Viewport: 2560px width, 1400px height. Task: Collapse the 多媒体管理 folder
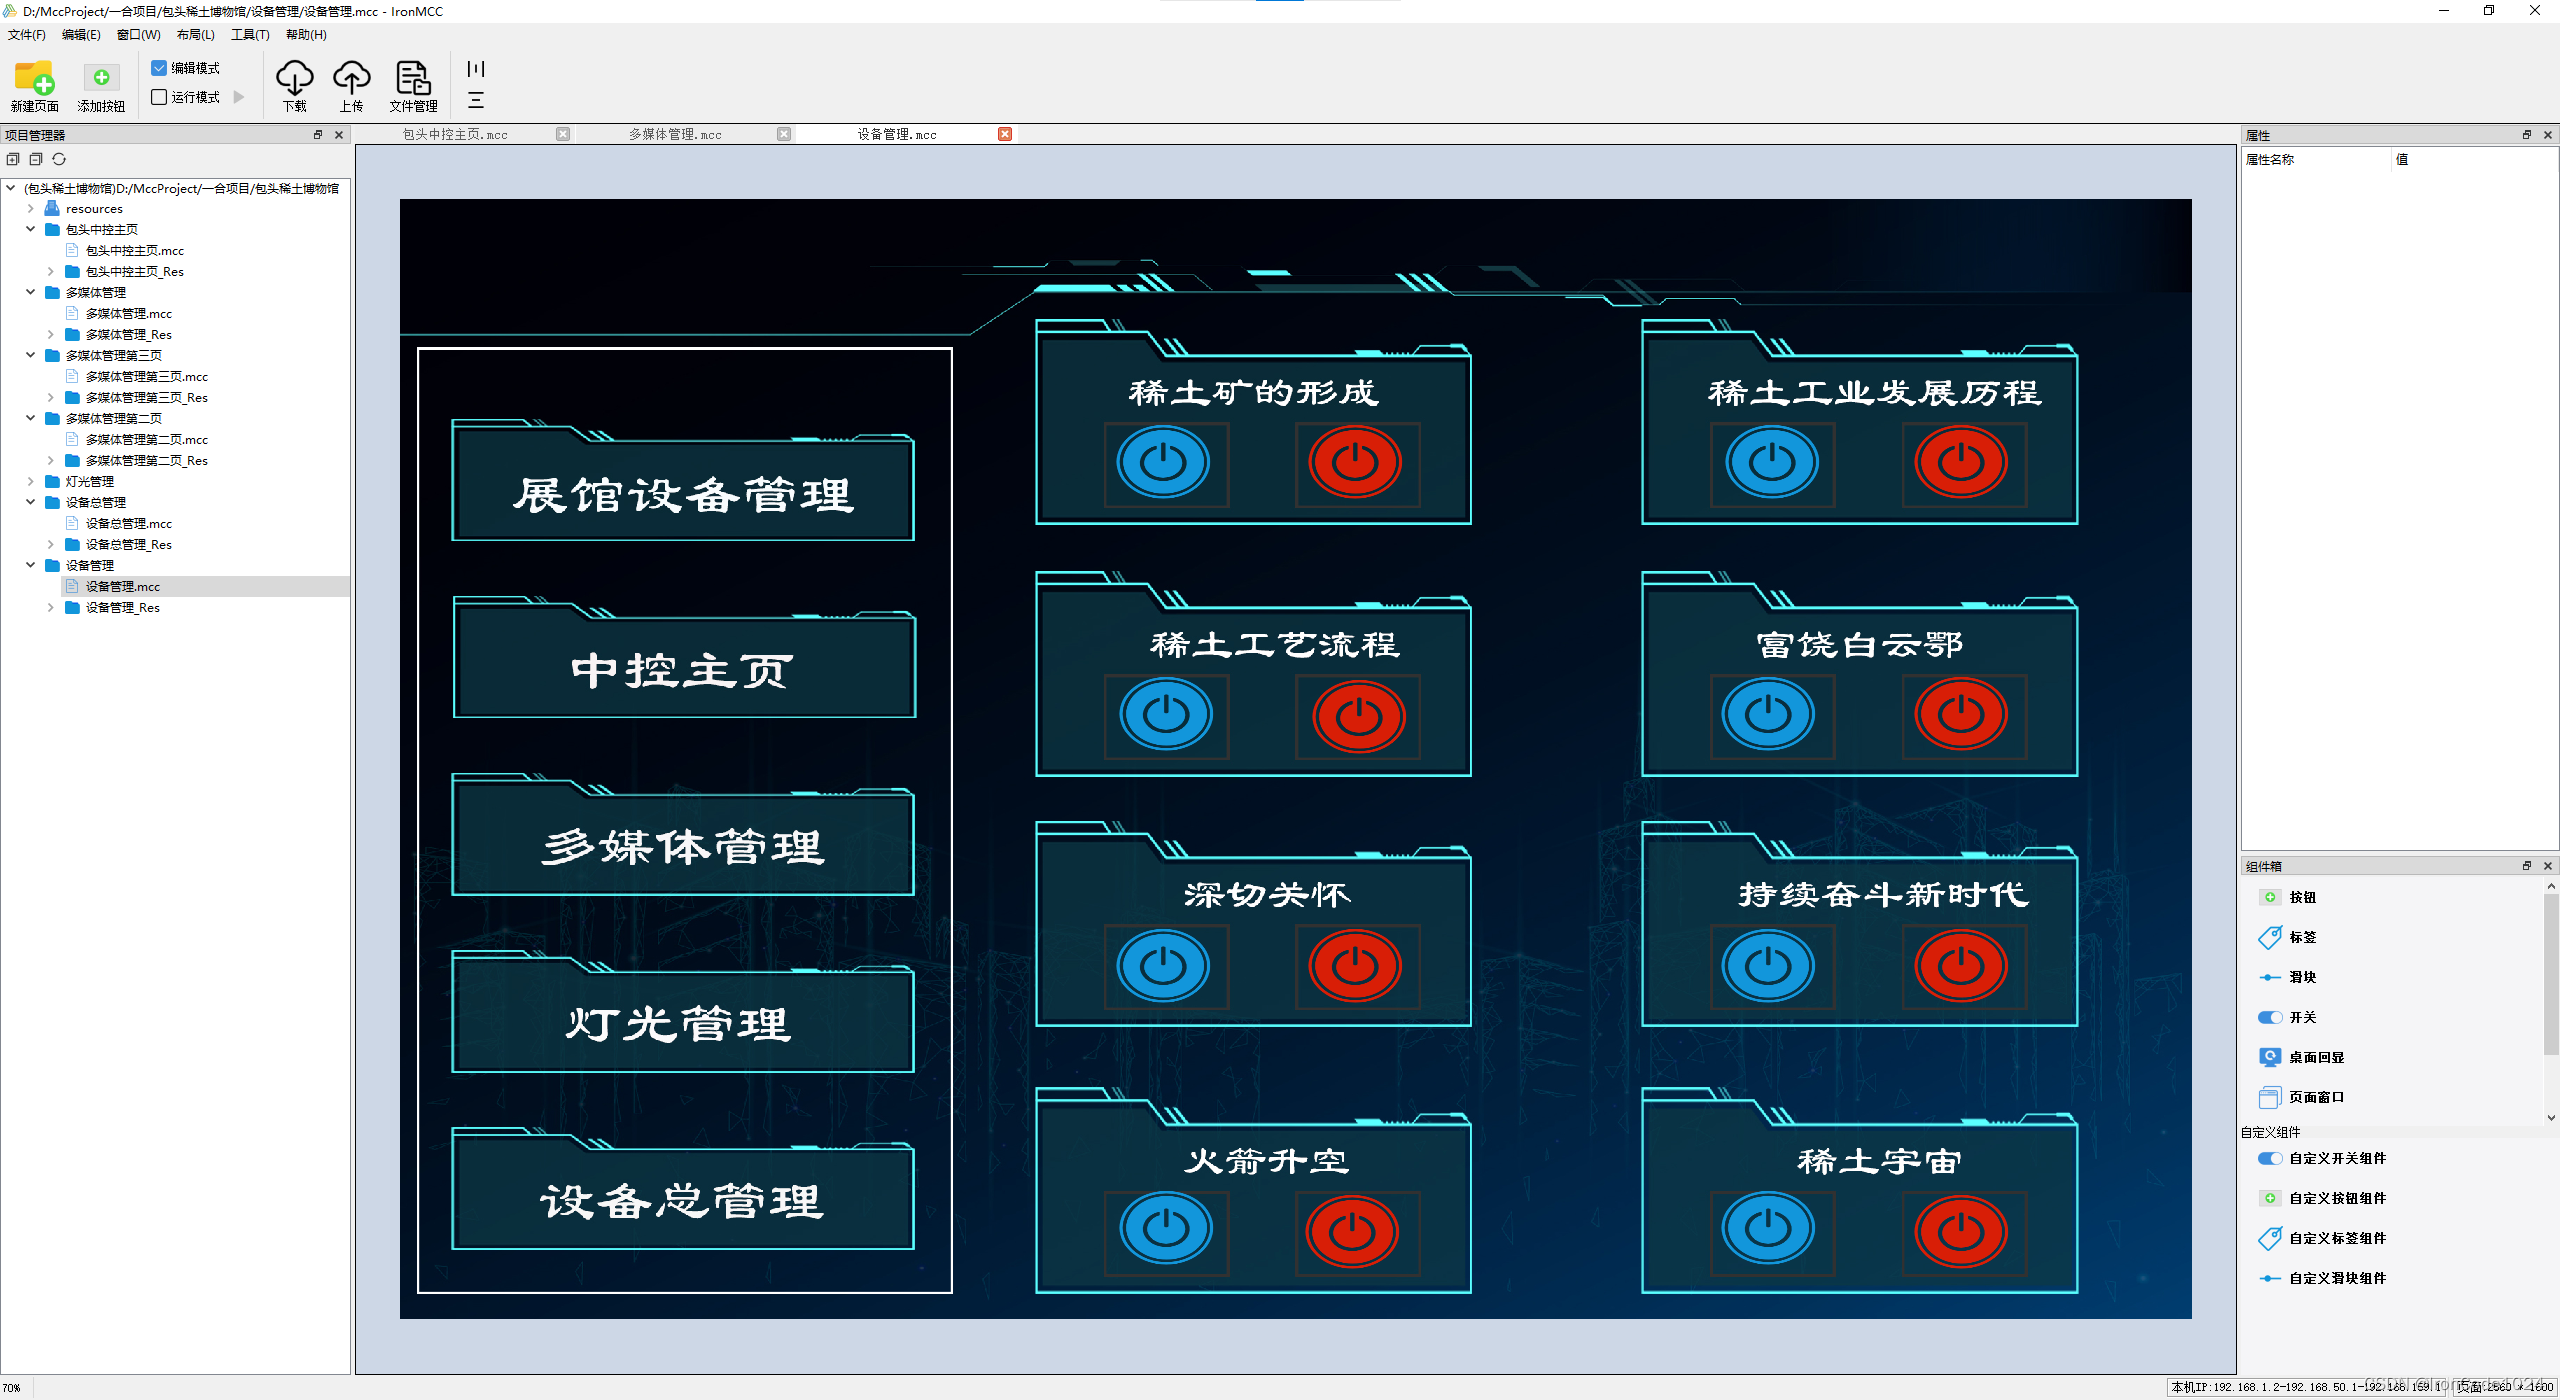point(30,292)
